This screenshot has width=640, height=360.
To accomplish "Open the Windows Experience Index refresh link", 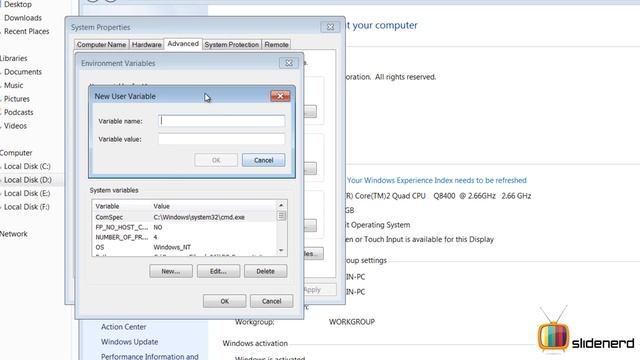I will click(x=437, y=180).
